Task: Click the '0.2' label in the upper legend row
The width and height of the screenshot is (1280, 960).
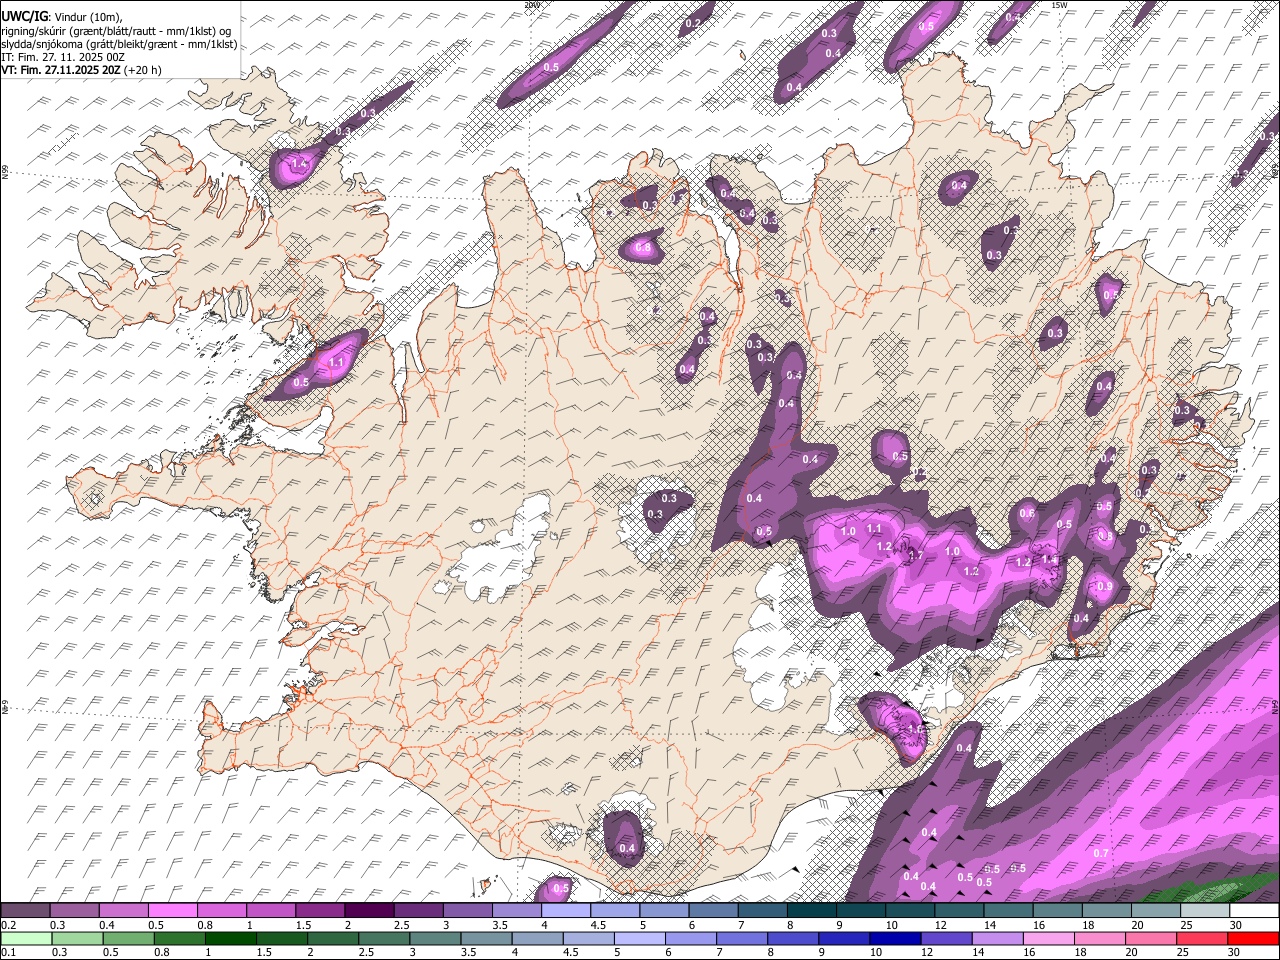Action: click(x=8, y=925)
